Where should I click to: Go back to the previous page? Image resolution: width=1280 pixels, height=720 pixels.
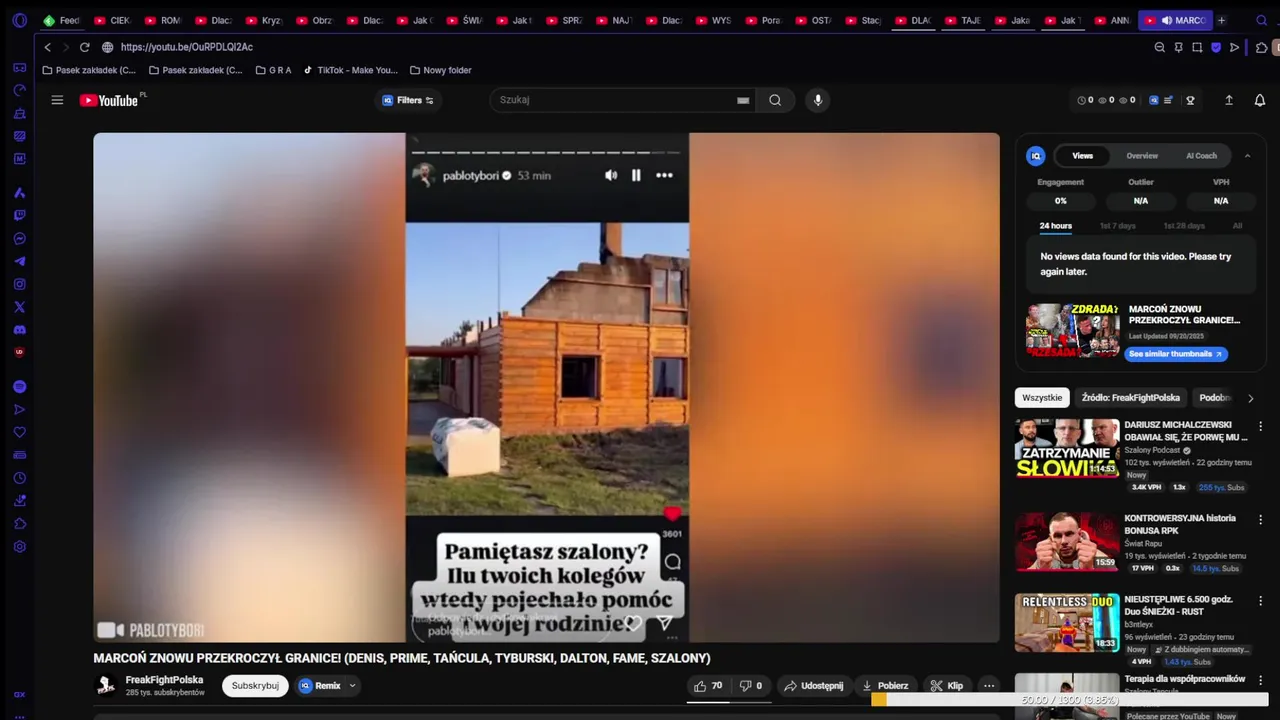click(x=47, y=47)
